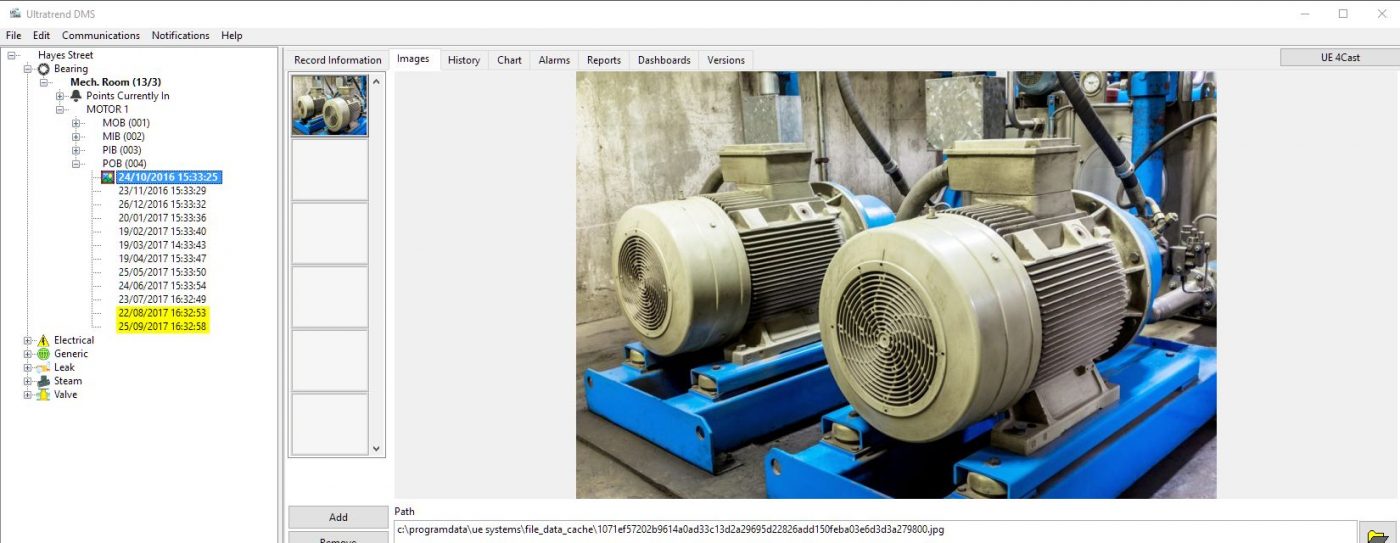1400x543 pixels.
Task: Expand the PIB (003) tree node
Action: coord(77,150)
